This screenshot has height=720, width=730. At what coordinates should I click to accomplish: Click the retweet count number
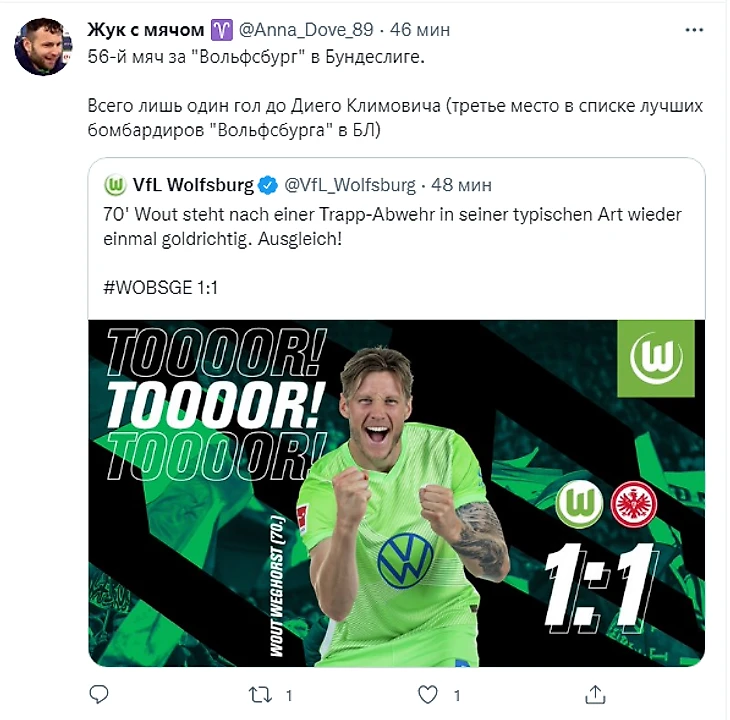coord(289,695)
